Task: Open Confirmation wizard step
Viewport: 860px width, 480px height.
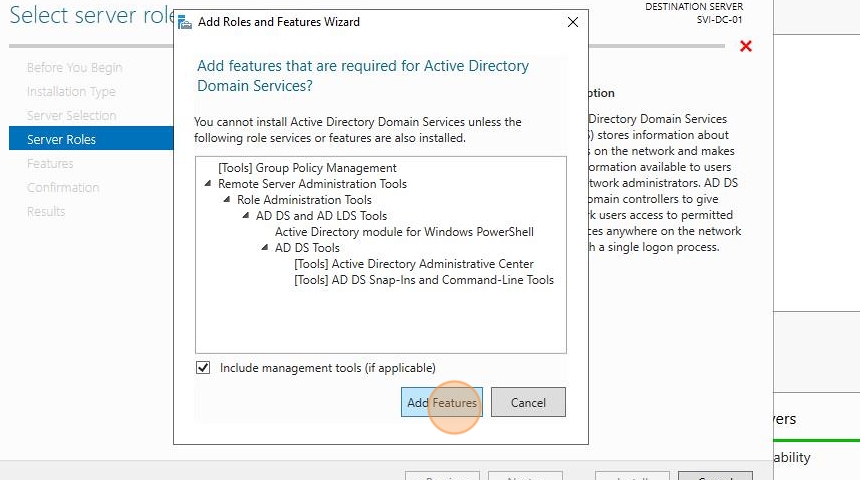Action: [63, 188]
